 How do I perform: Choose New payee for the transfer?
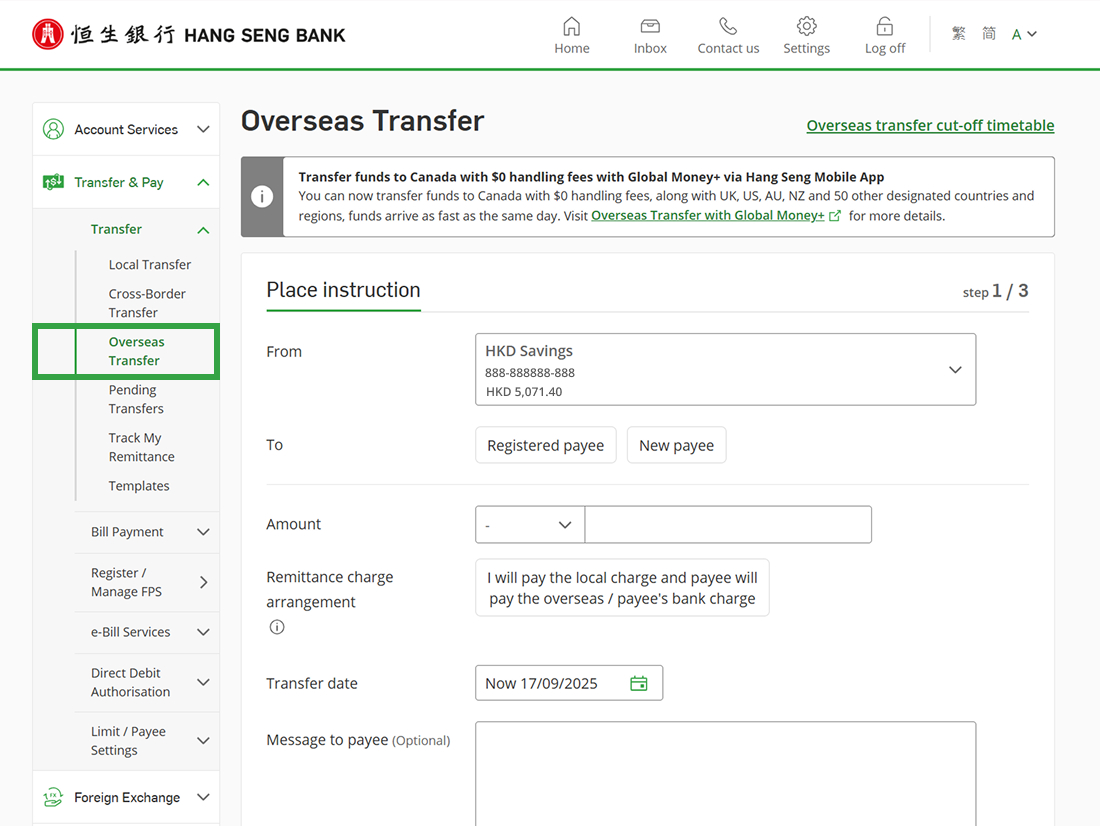(676, 444)
